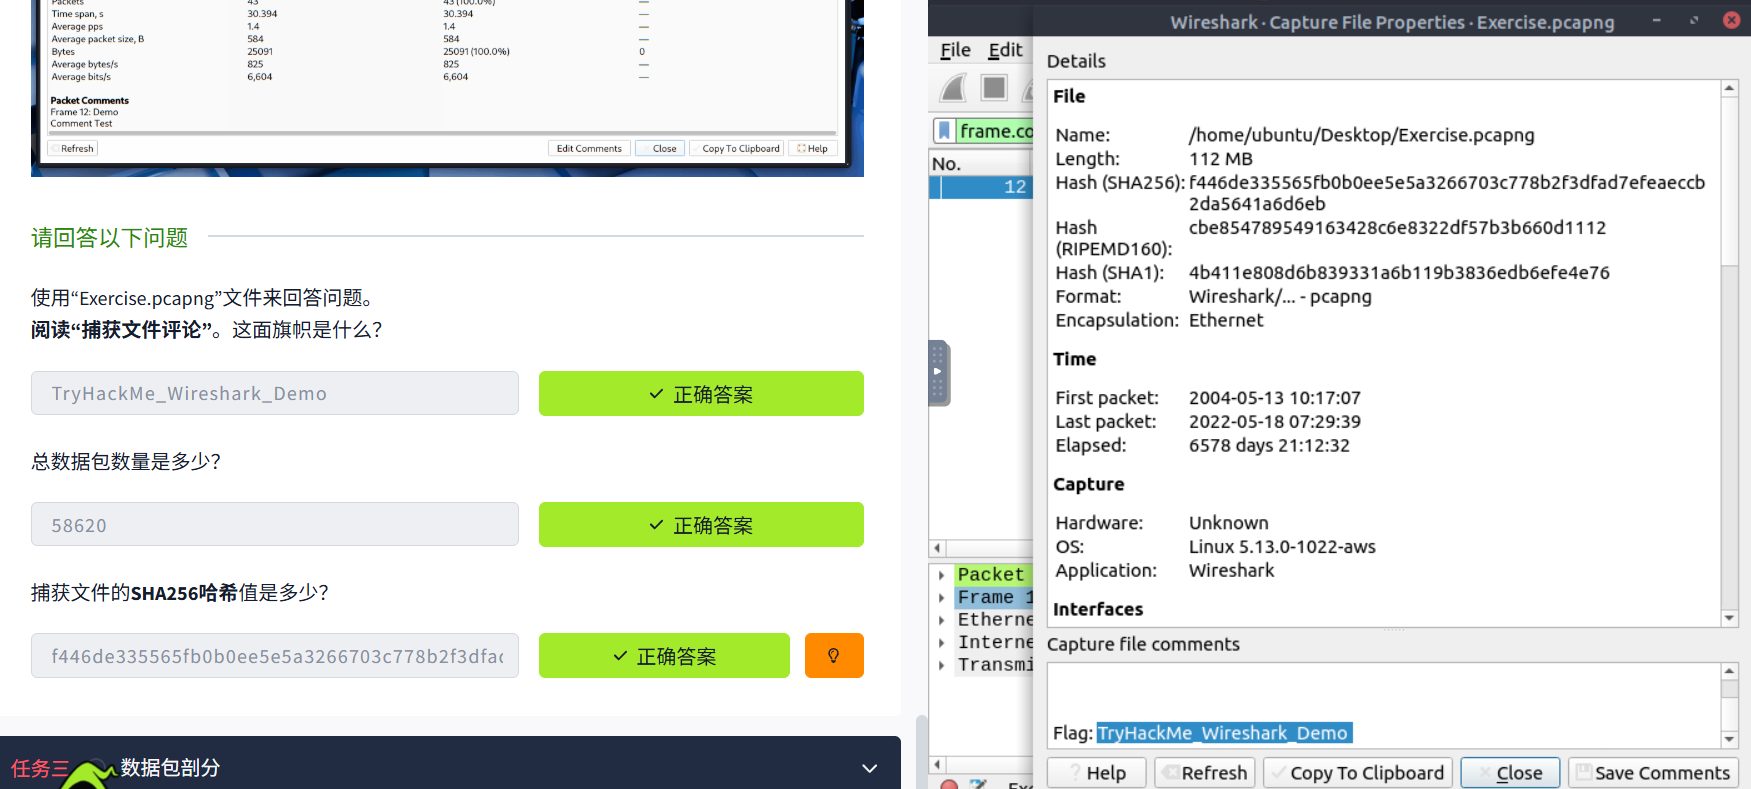Minimize the Capture File Properties dialog
Viewport: 1751px width, 789px height.
pyautogui.click(x=1657, y=21)
